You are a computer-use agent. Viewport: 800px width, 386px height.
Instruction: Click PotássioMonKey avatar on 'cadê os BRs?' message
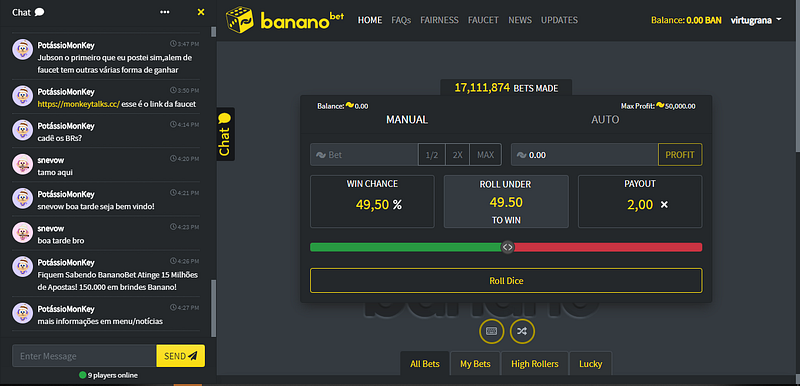click(x=22, y=130)
